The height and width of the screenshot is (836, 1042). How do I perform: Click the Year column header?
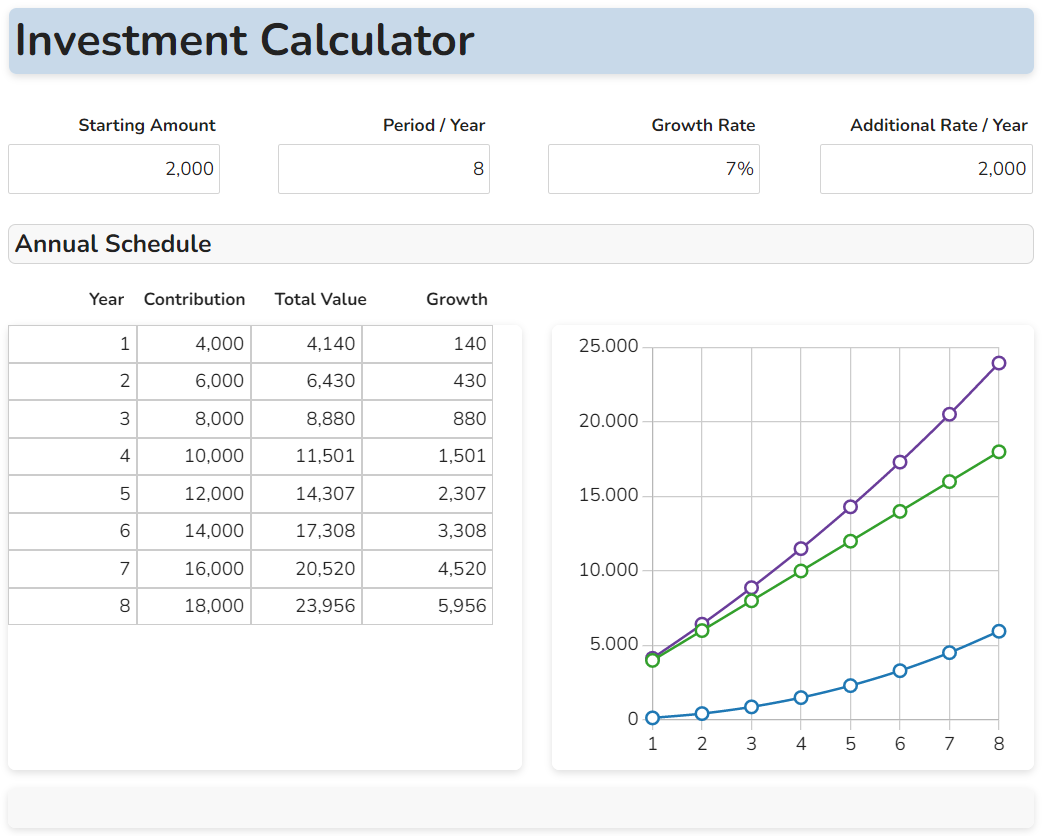[x=106, y=299]
